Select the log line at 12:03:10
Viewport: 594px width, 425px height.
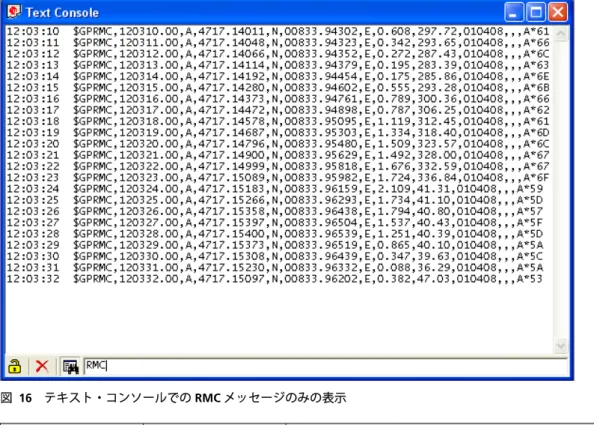tap(278, 31)
